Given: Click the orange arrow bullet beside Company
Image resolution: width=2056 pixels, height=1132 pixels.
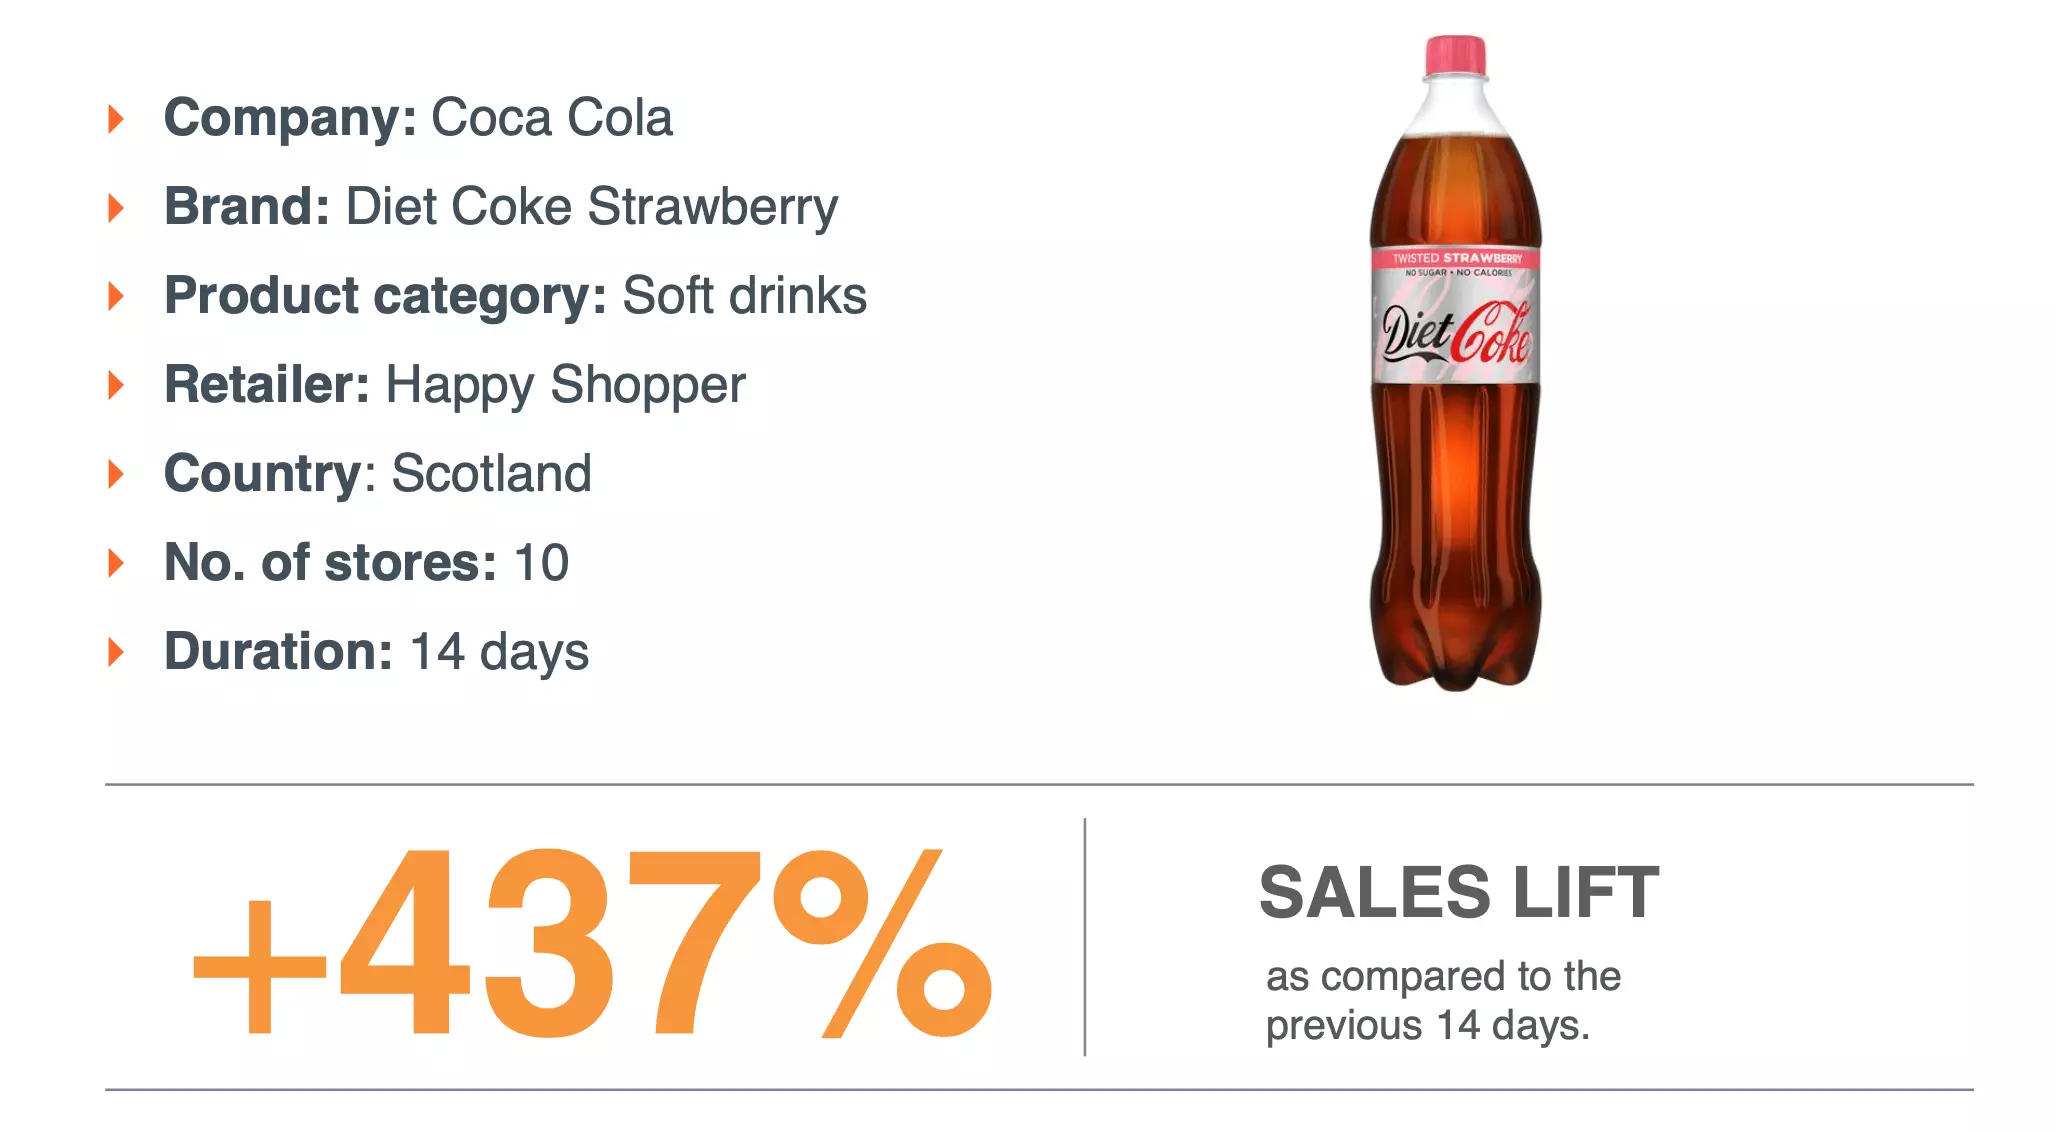Looking at the screenshot, I should 116,119.
